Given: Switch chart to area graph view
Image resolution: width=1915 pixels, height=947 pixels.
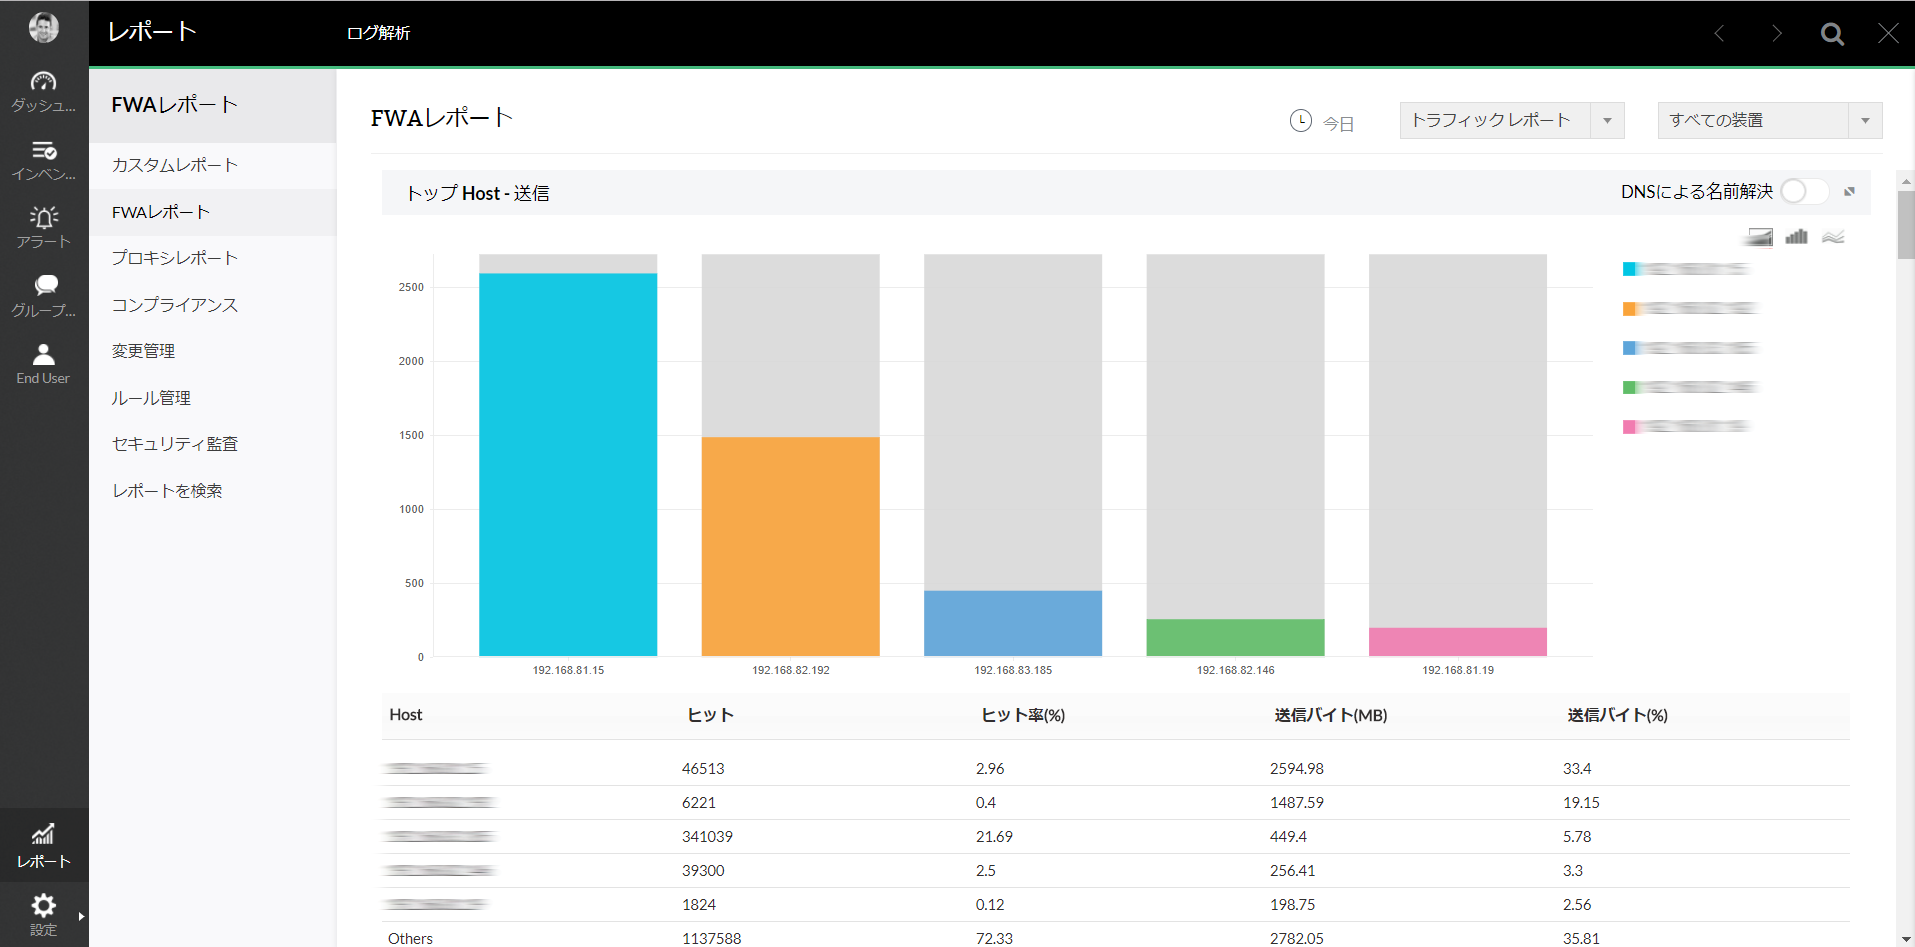Looking at the screenshot, I should pos(1759,237).
